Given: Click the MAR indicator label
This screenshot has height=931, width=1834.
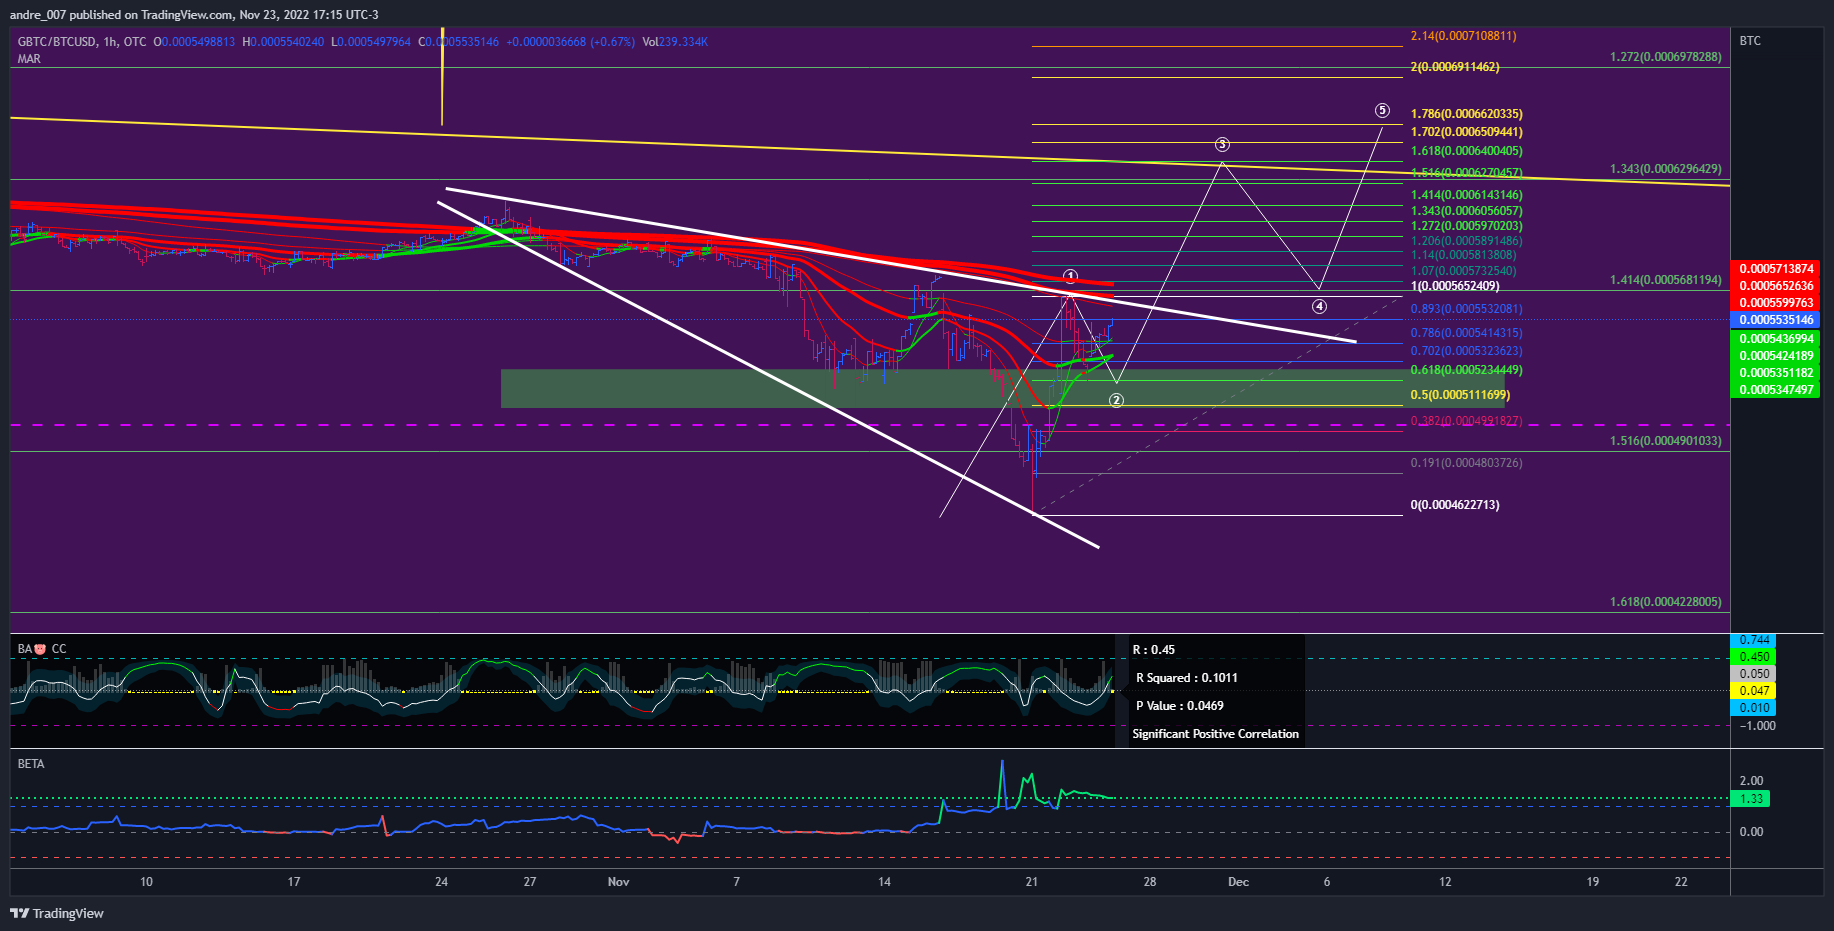Looking at the screenshot, I should point(29,59).
